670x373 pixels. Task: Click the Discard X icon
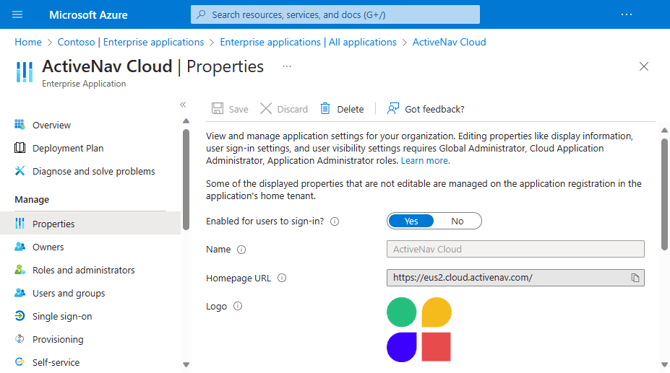266,109
